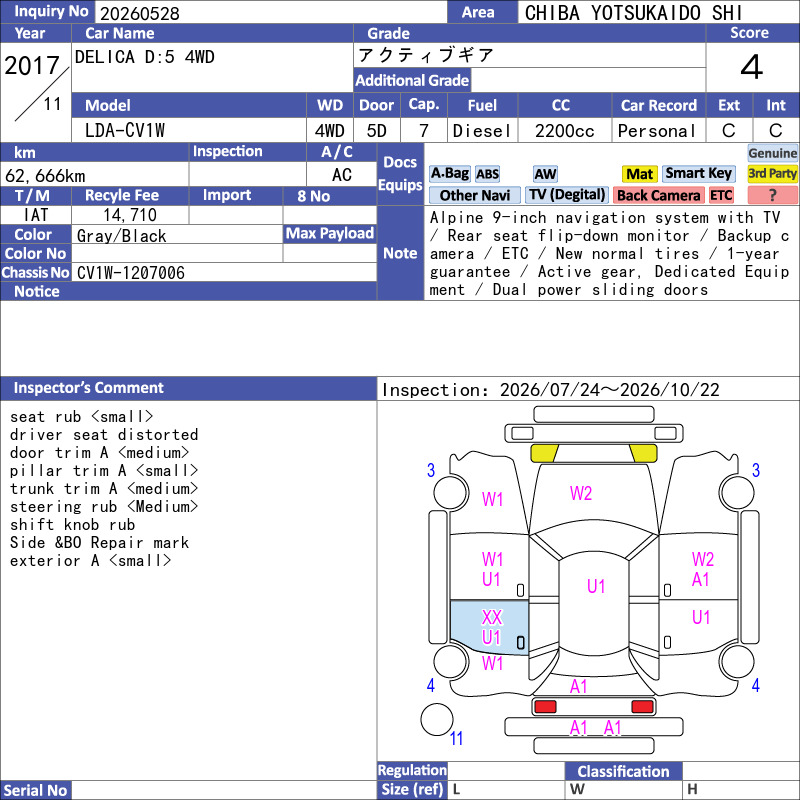Click the W2 A1 marks on right front door
Viewport: 800px width, 800px height.
point(702,569)
